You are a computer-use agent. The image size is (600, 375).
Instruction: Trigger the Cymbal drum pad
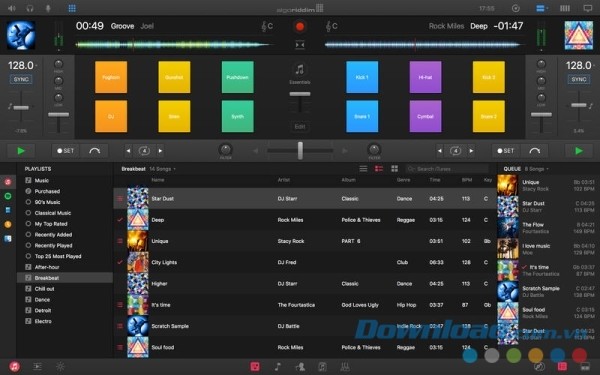pos(426,116)
